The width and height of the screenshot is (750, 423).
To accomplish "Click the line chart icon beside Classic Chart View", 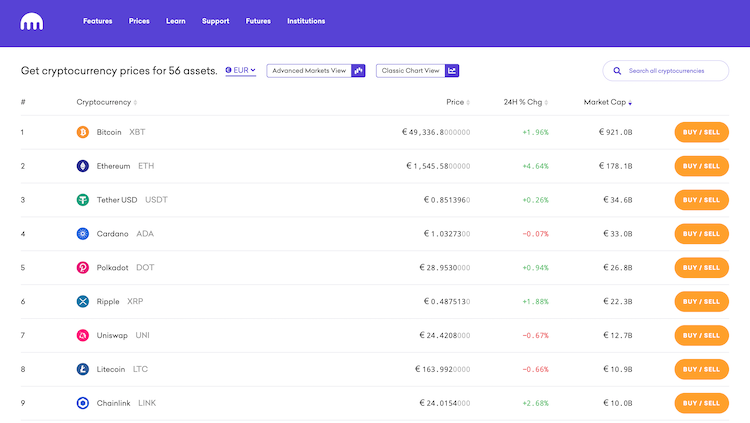I will coord(452,71).
